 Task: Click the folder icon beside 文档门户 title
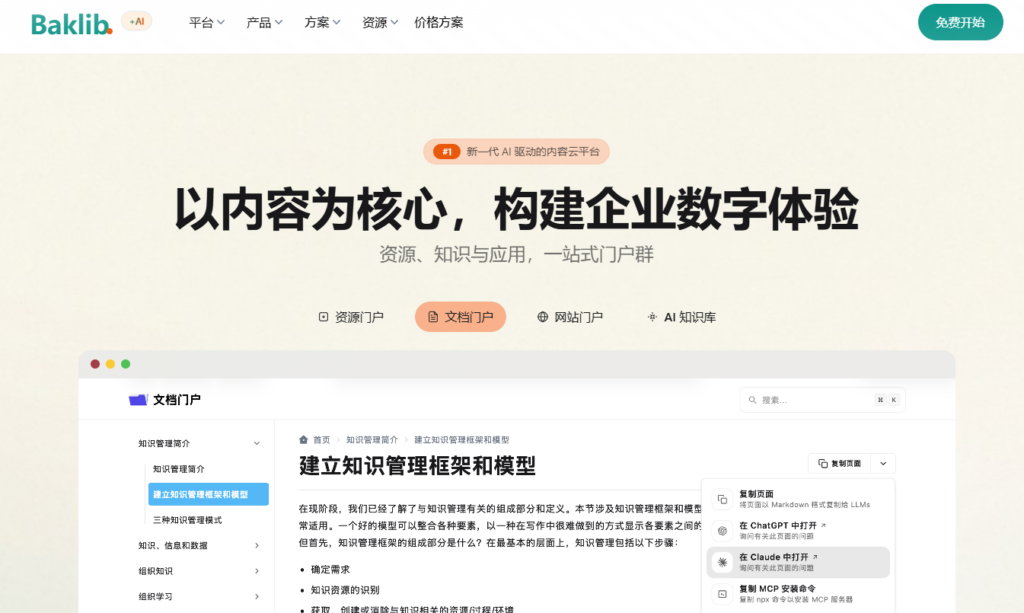click(138, 400)
